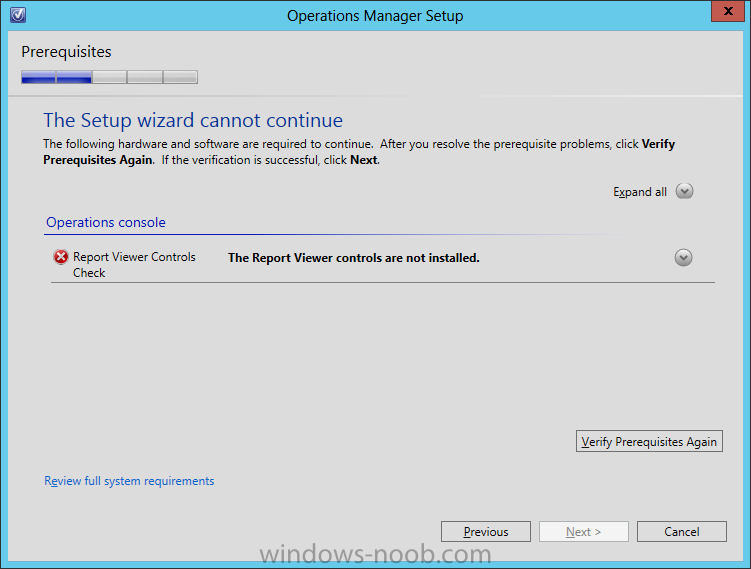
Task: Click the Operations Manager Setup title text
Action: pos(375,16)
